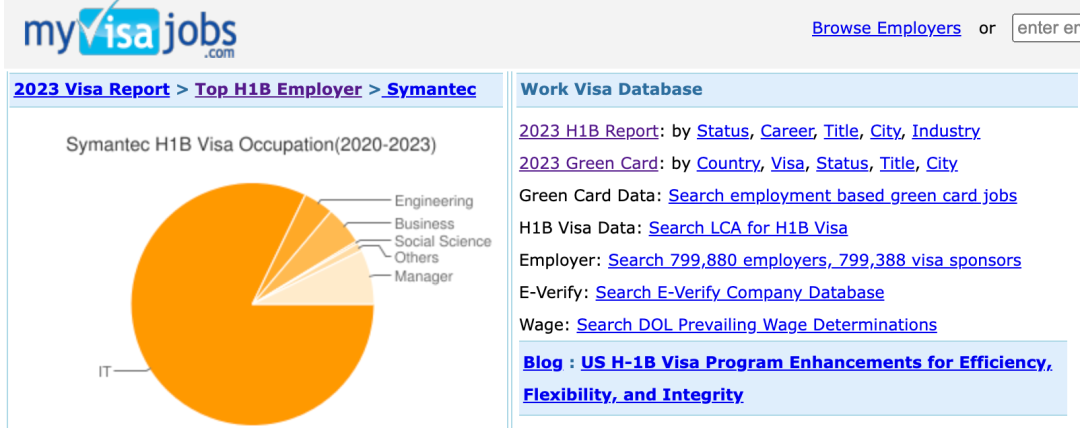Screen dimensions: 1080x428
Task: Select the Engineering chart label
Action: click(x=434, y=201)
